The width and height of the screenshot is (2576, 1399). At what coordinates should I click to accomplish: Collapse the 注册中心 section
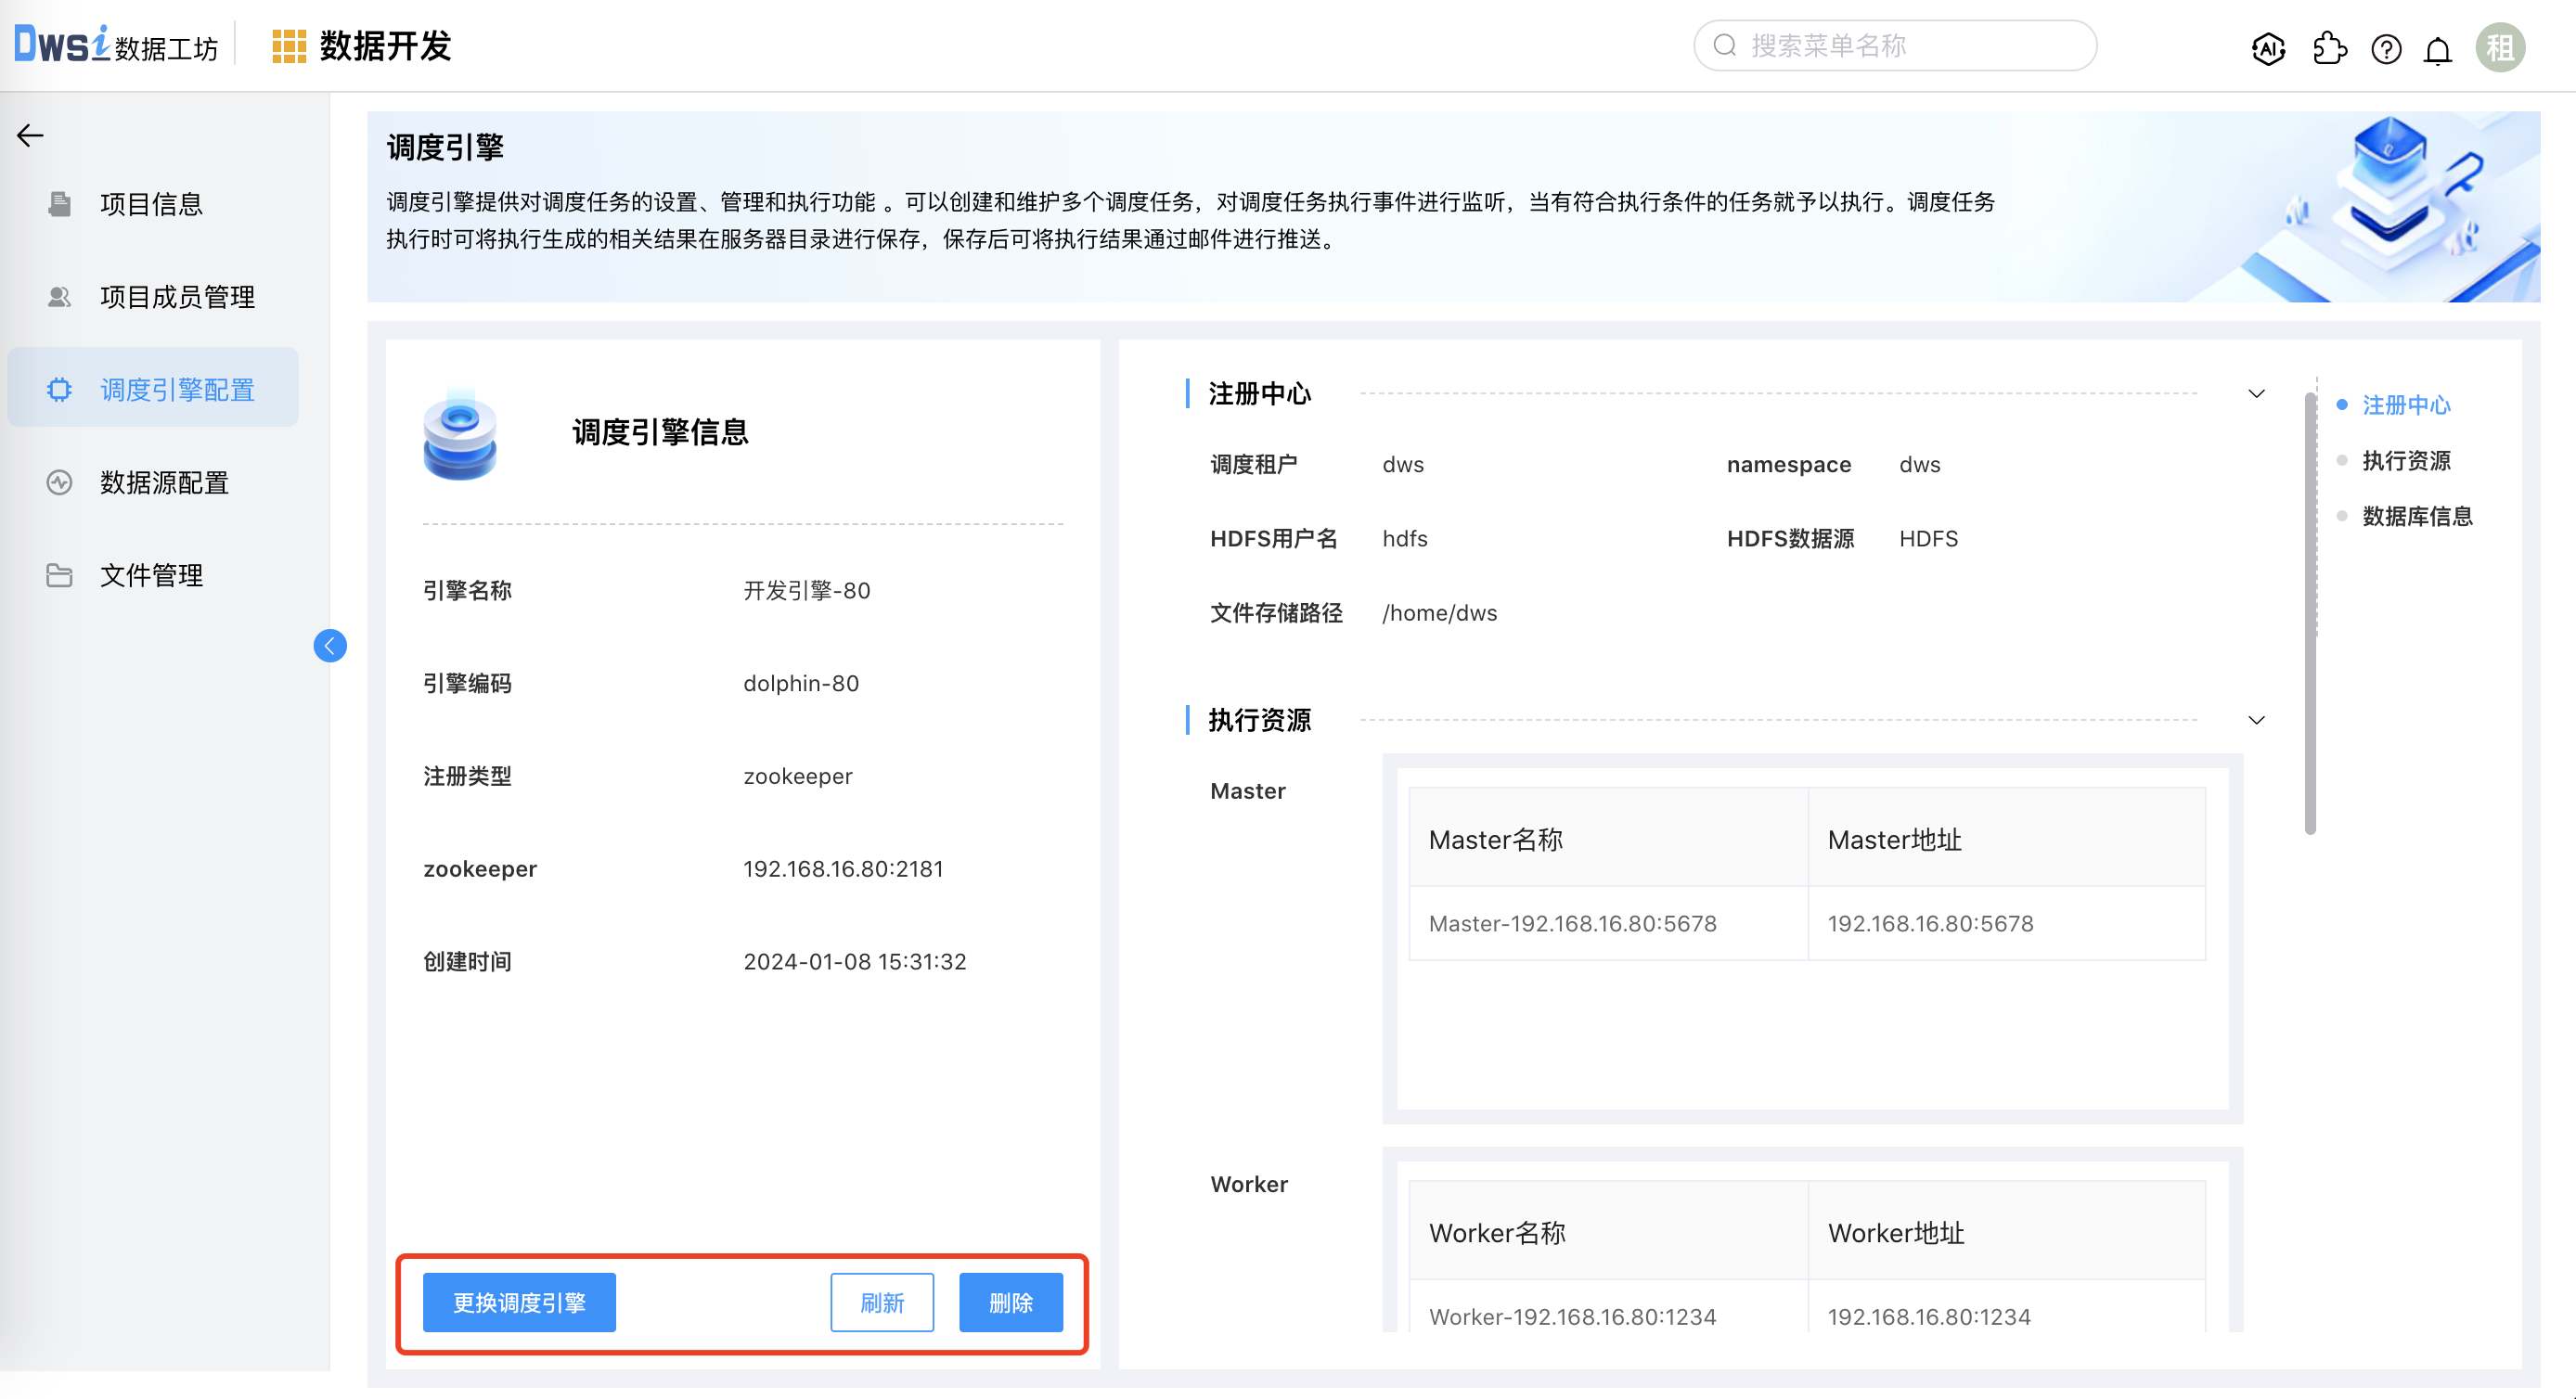(2257, 393)
